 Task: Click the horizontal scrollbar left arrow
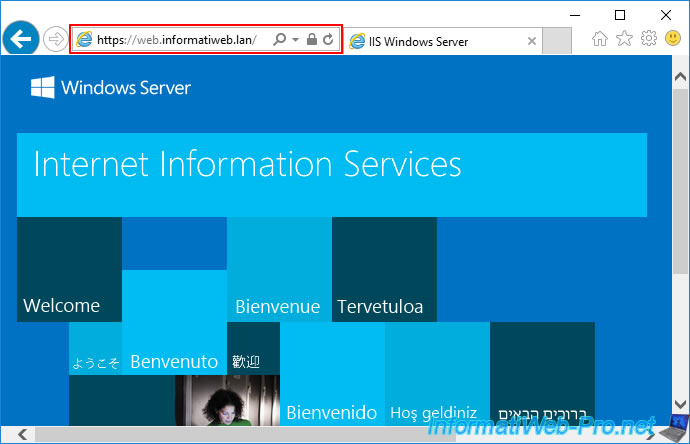[x=23, y=435]
